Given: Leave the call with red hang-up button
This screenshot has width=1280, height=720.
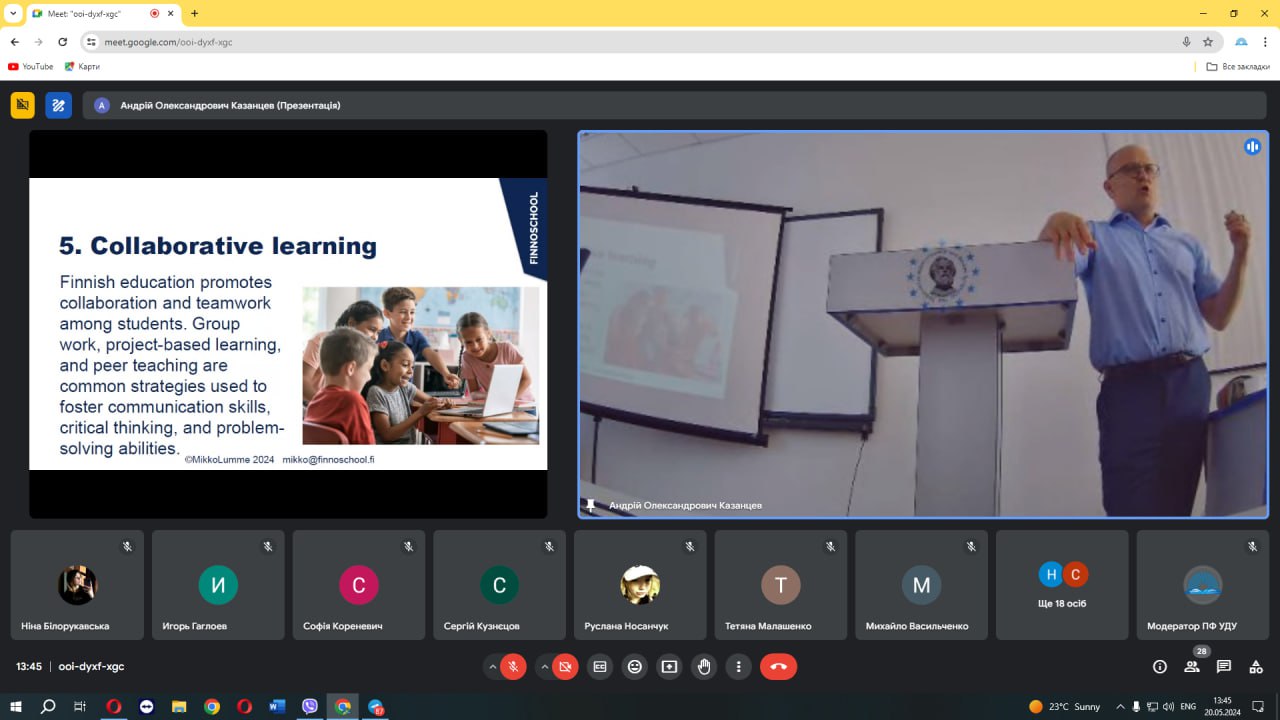Looking at the screenshot, I should coord(778,666).
